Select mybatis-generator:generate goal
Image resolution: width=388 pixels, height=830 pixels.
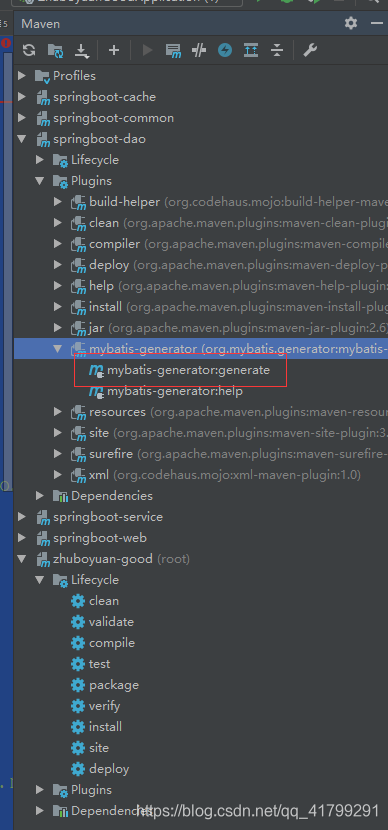tap(188, 370)
